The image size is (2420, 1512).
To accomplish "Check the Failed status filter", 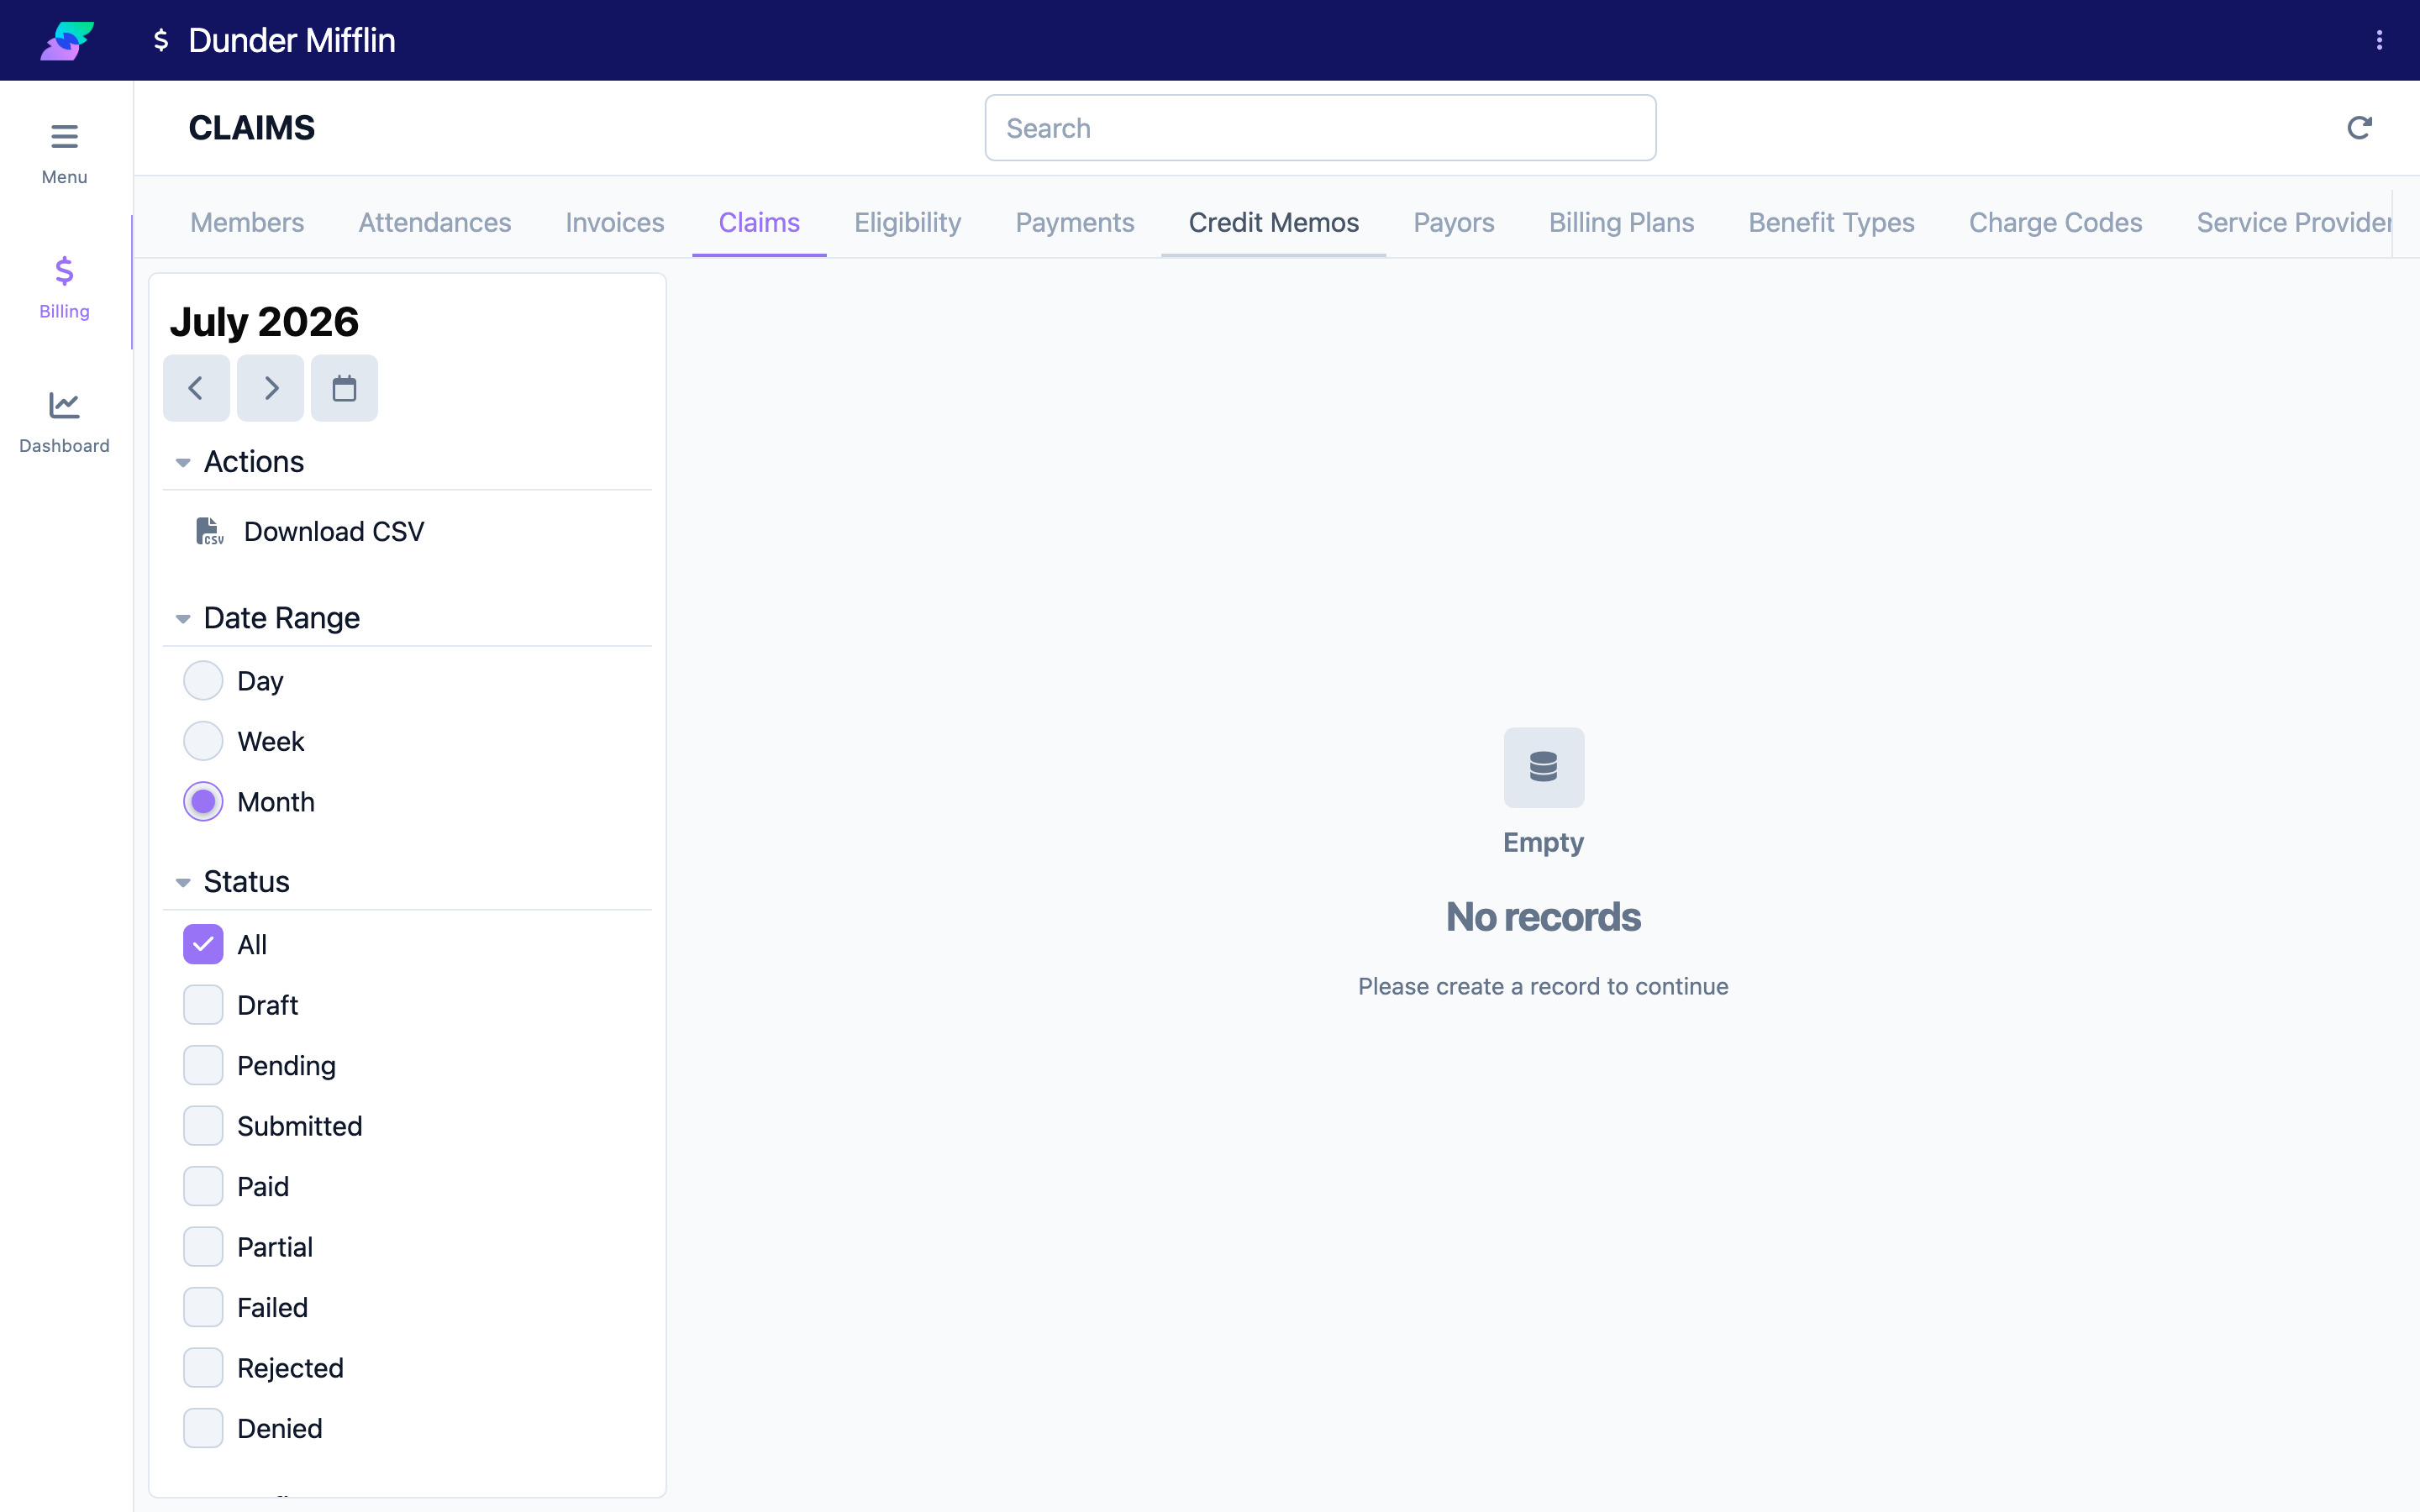I will coord(203,1307).
